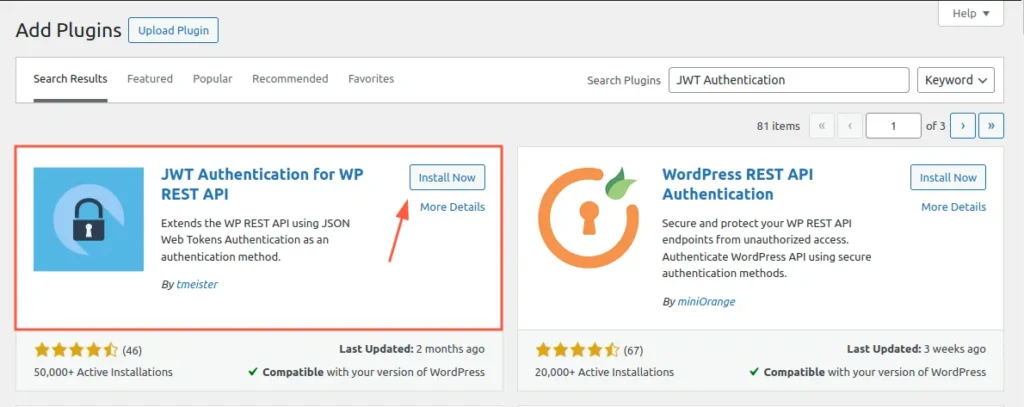
Task: Visit author tmeister link
Action: 197,285
